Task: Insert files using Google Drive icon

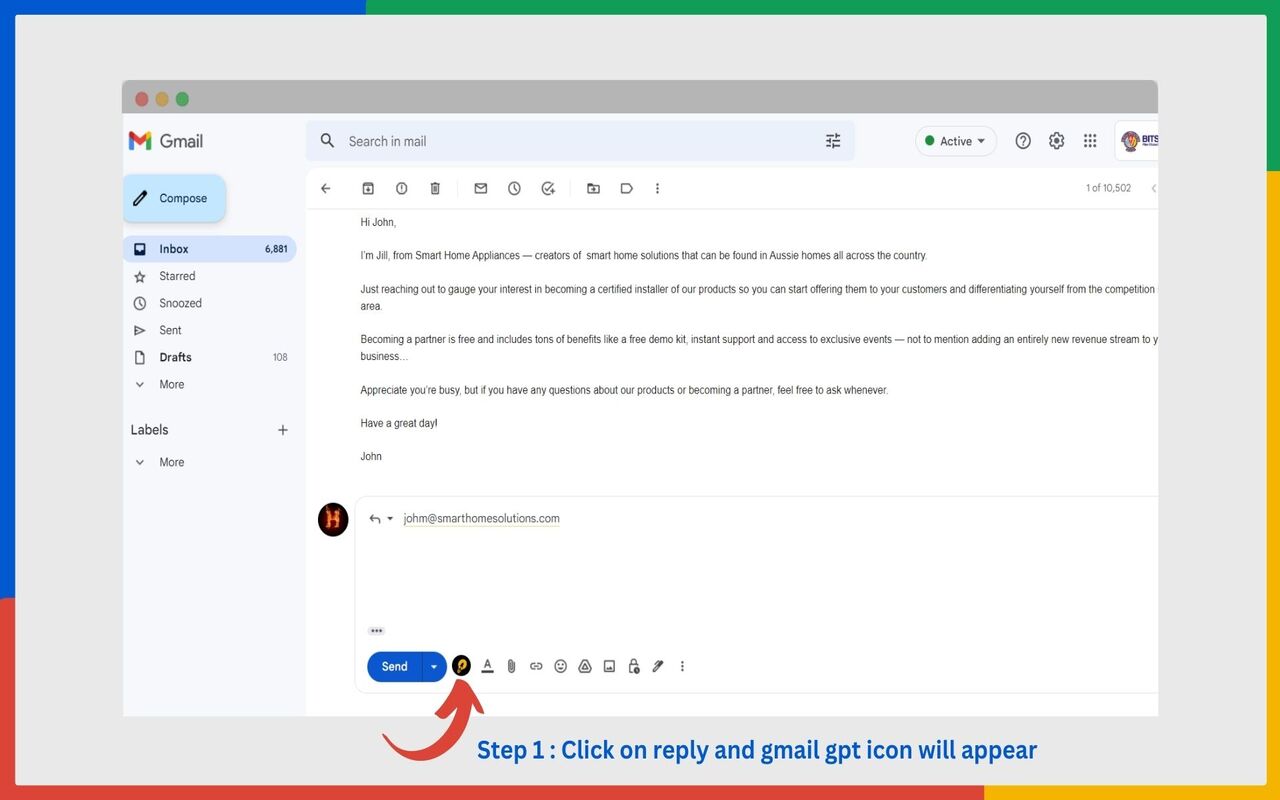Action: coord(585,666)
